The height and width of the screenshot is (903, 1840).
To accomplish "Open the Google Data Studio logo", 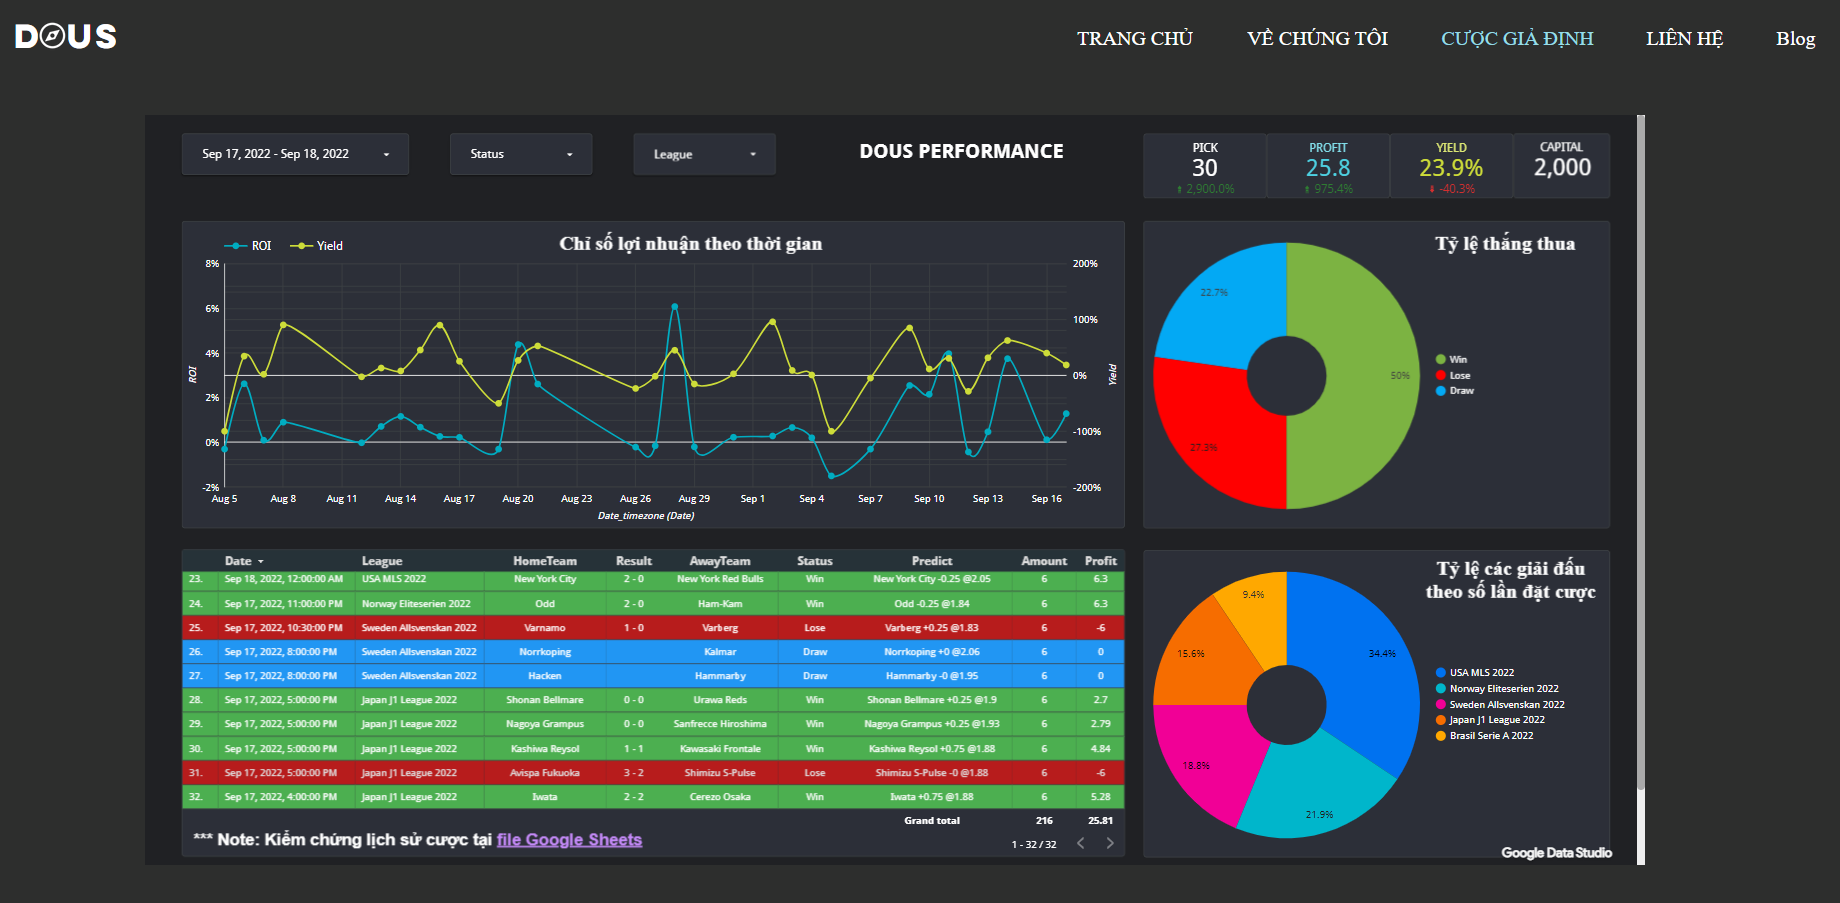I will [1556, 852].
